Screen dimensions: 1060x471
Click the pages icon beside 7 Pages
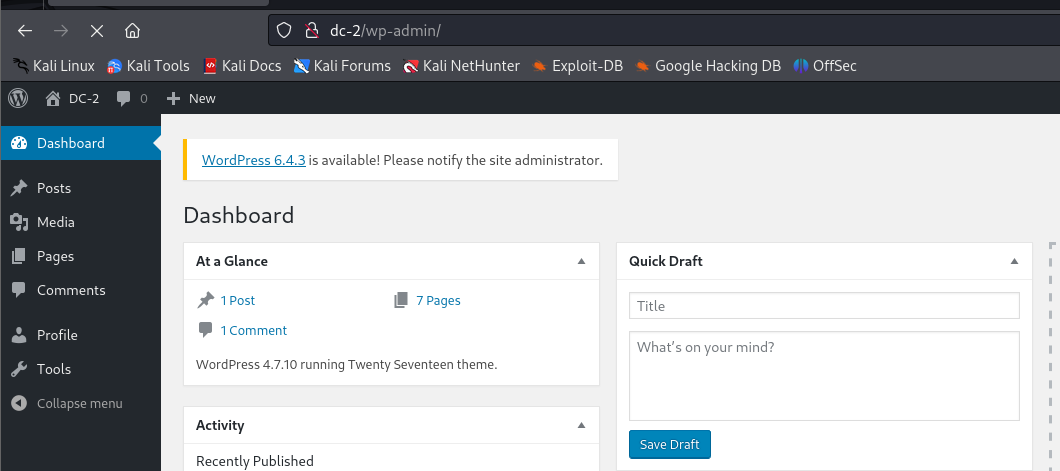pyautogui.click(x=401, y=301)
